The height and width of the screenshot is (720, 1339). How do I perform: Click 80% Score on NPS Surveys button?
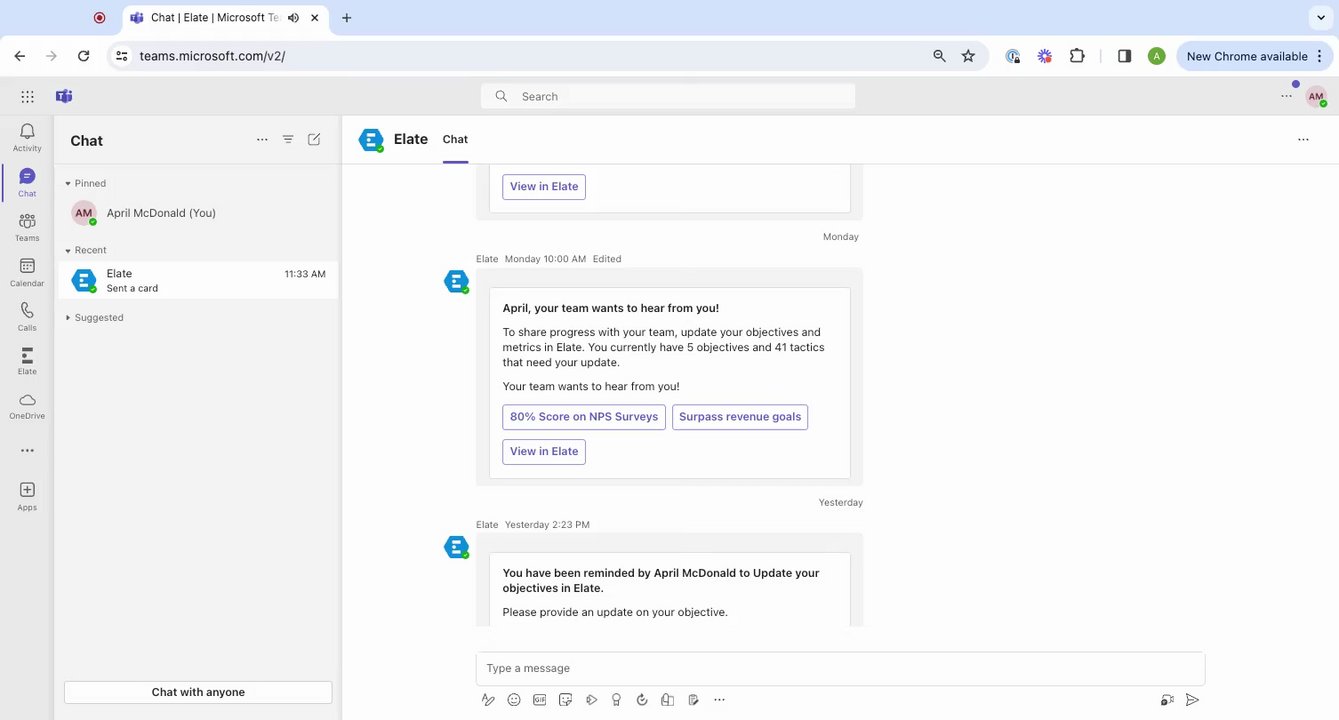click(x=584, y=417)
